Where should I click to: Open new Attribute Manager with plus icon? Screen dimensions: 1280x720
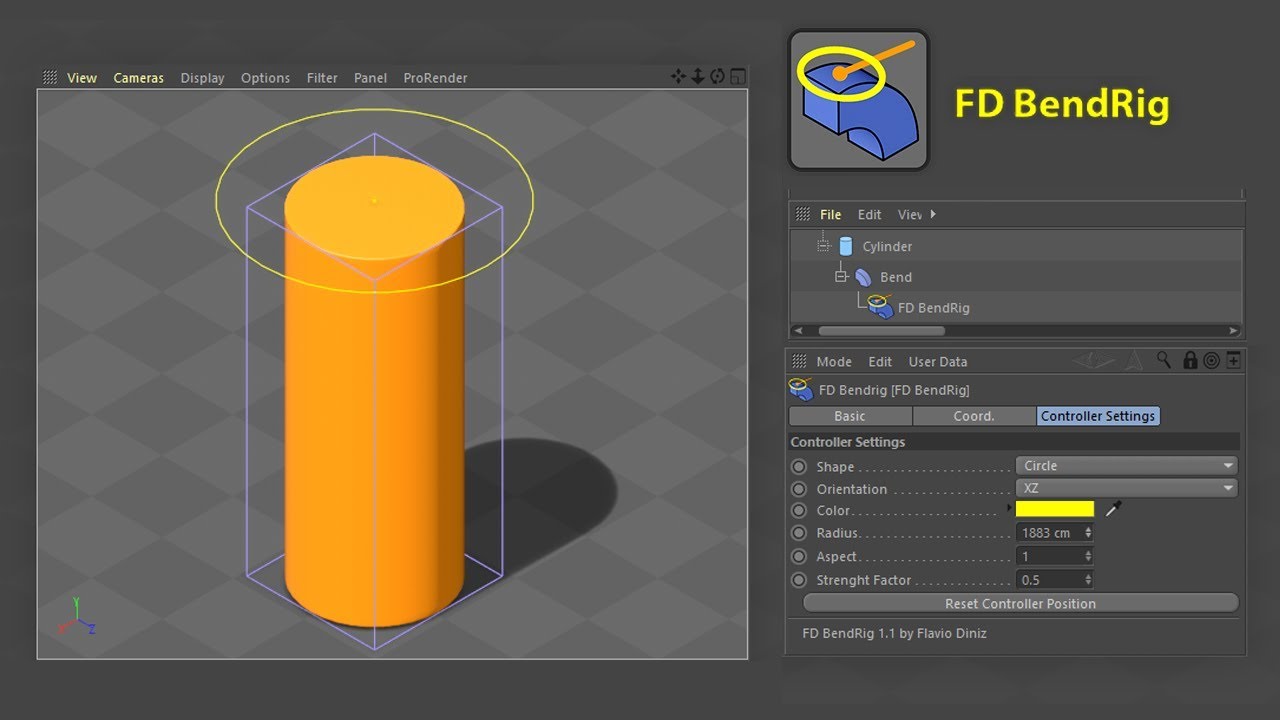[x=1234, y=361]
